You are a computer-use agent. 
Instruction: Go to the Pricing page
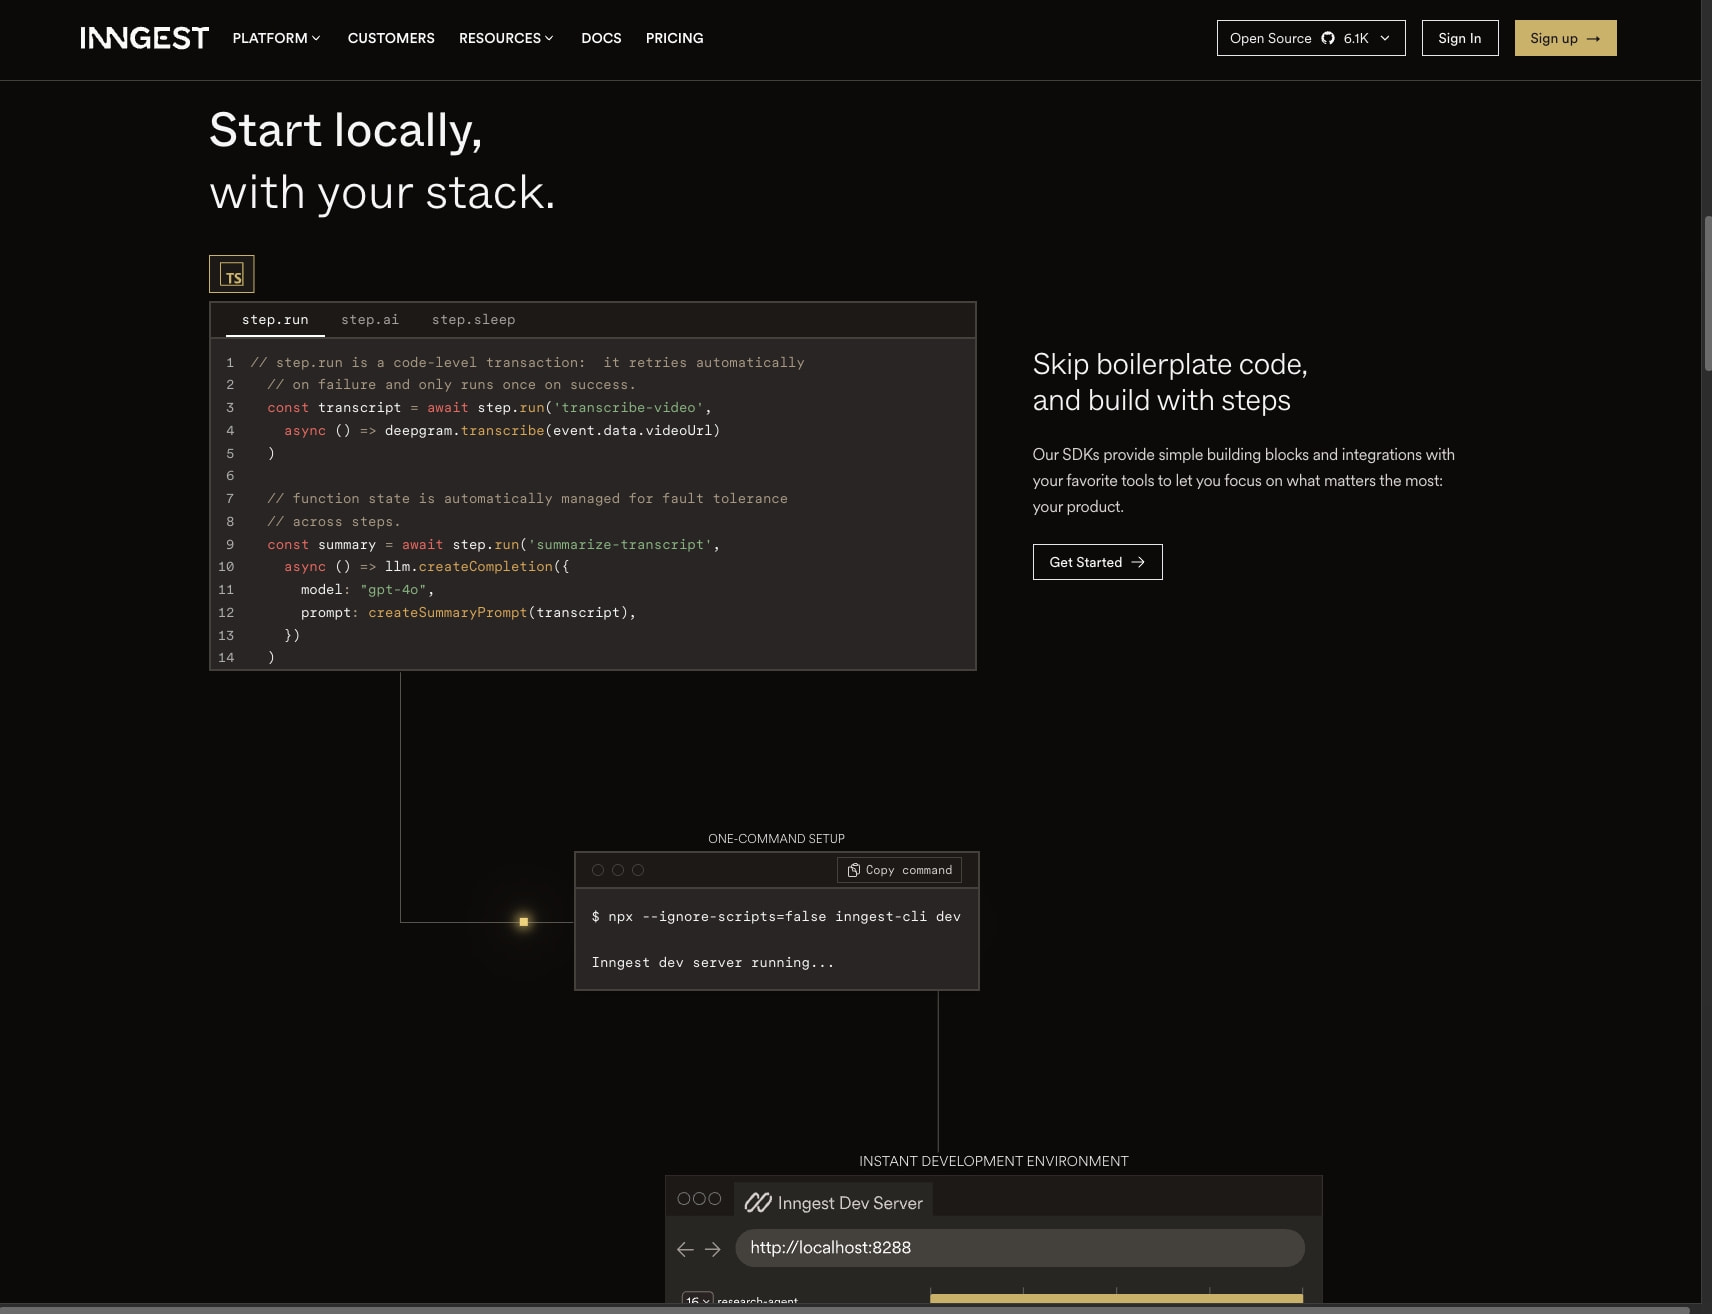click(675, 38)
